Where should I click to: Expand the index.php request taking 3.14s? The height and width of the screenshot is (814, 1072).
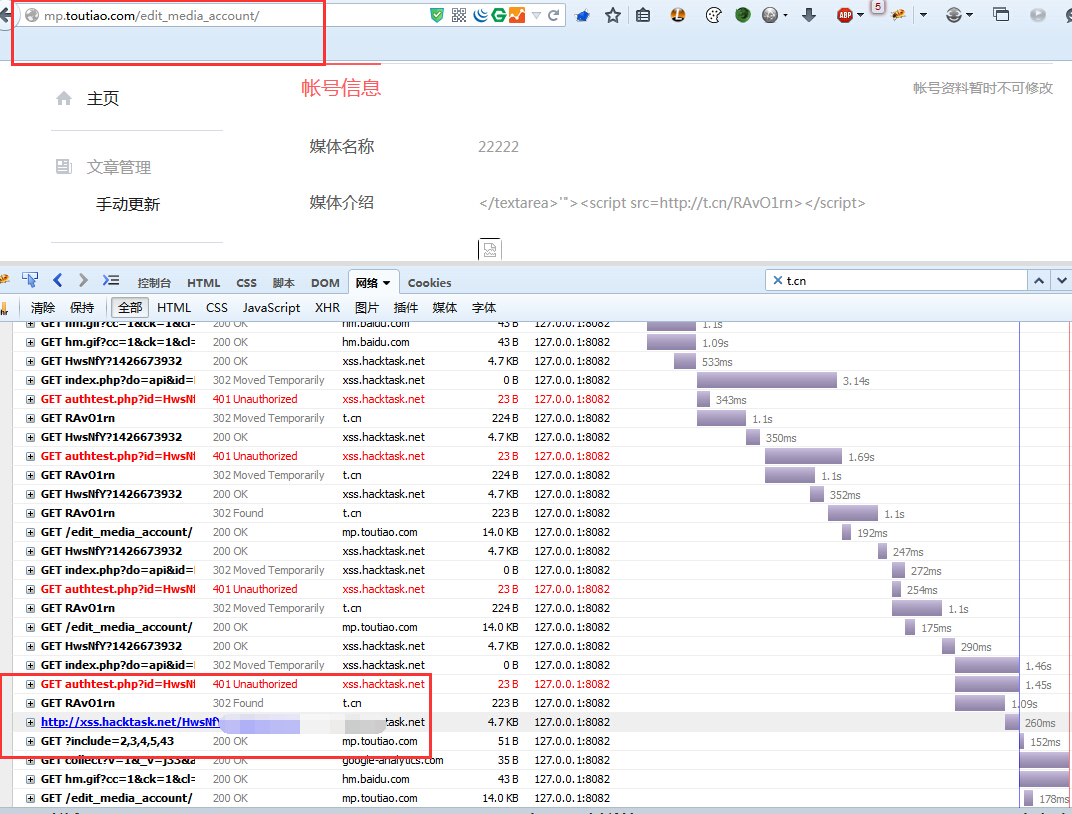pyautogui.click(x=30, y=381)
